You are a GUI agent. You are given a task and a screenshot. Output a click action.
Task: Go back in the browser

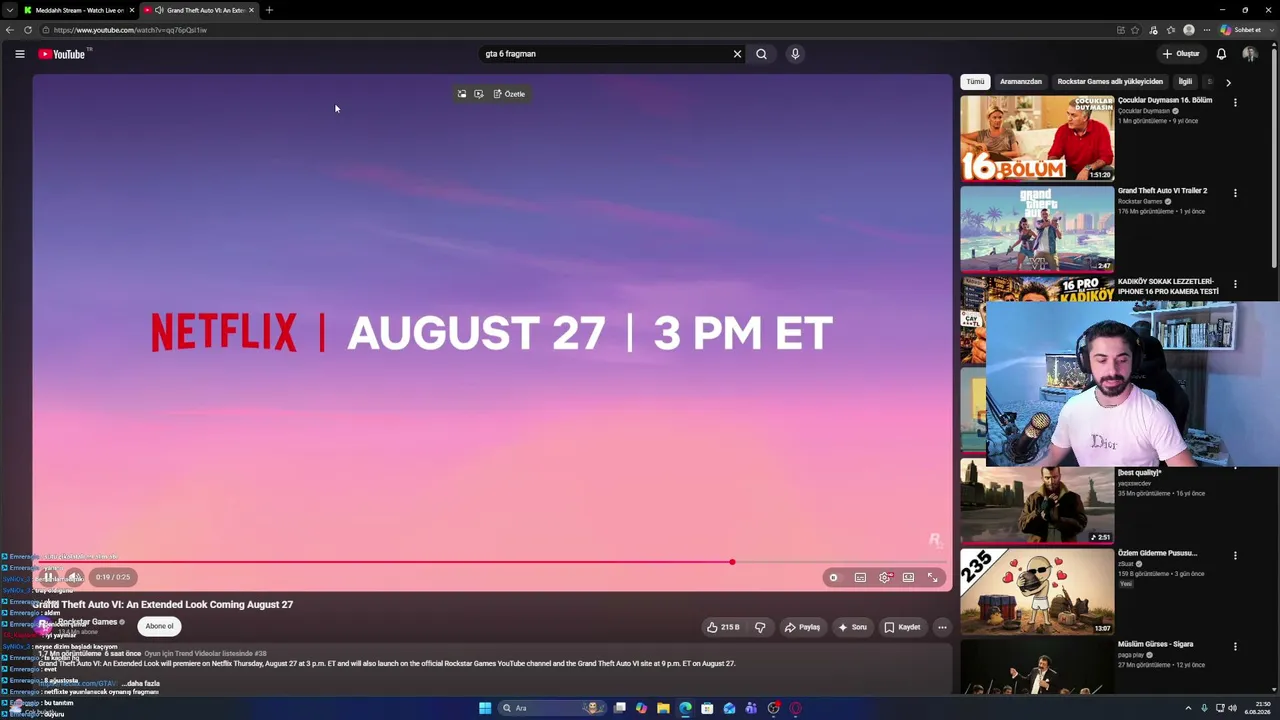(10, 30)
